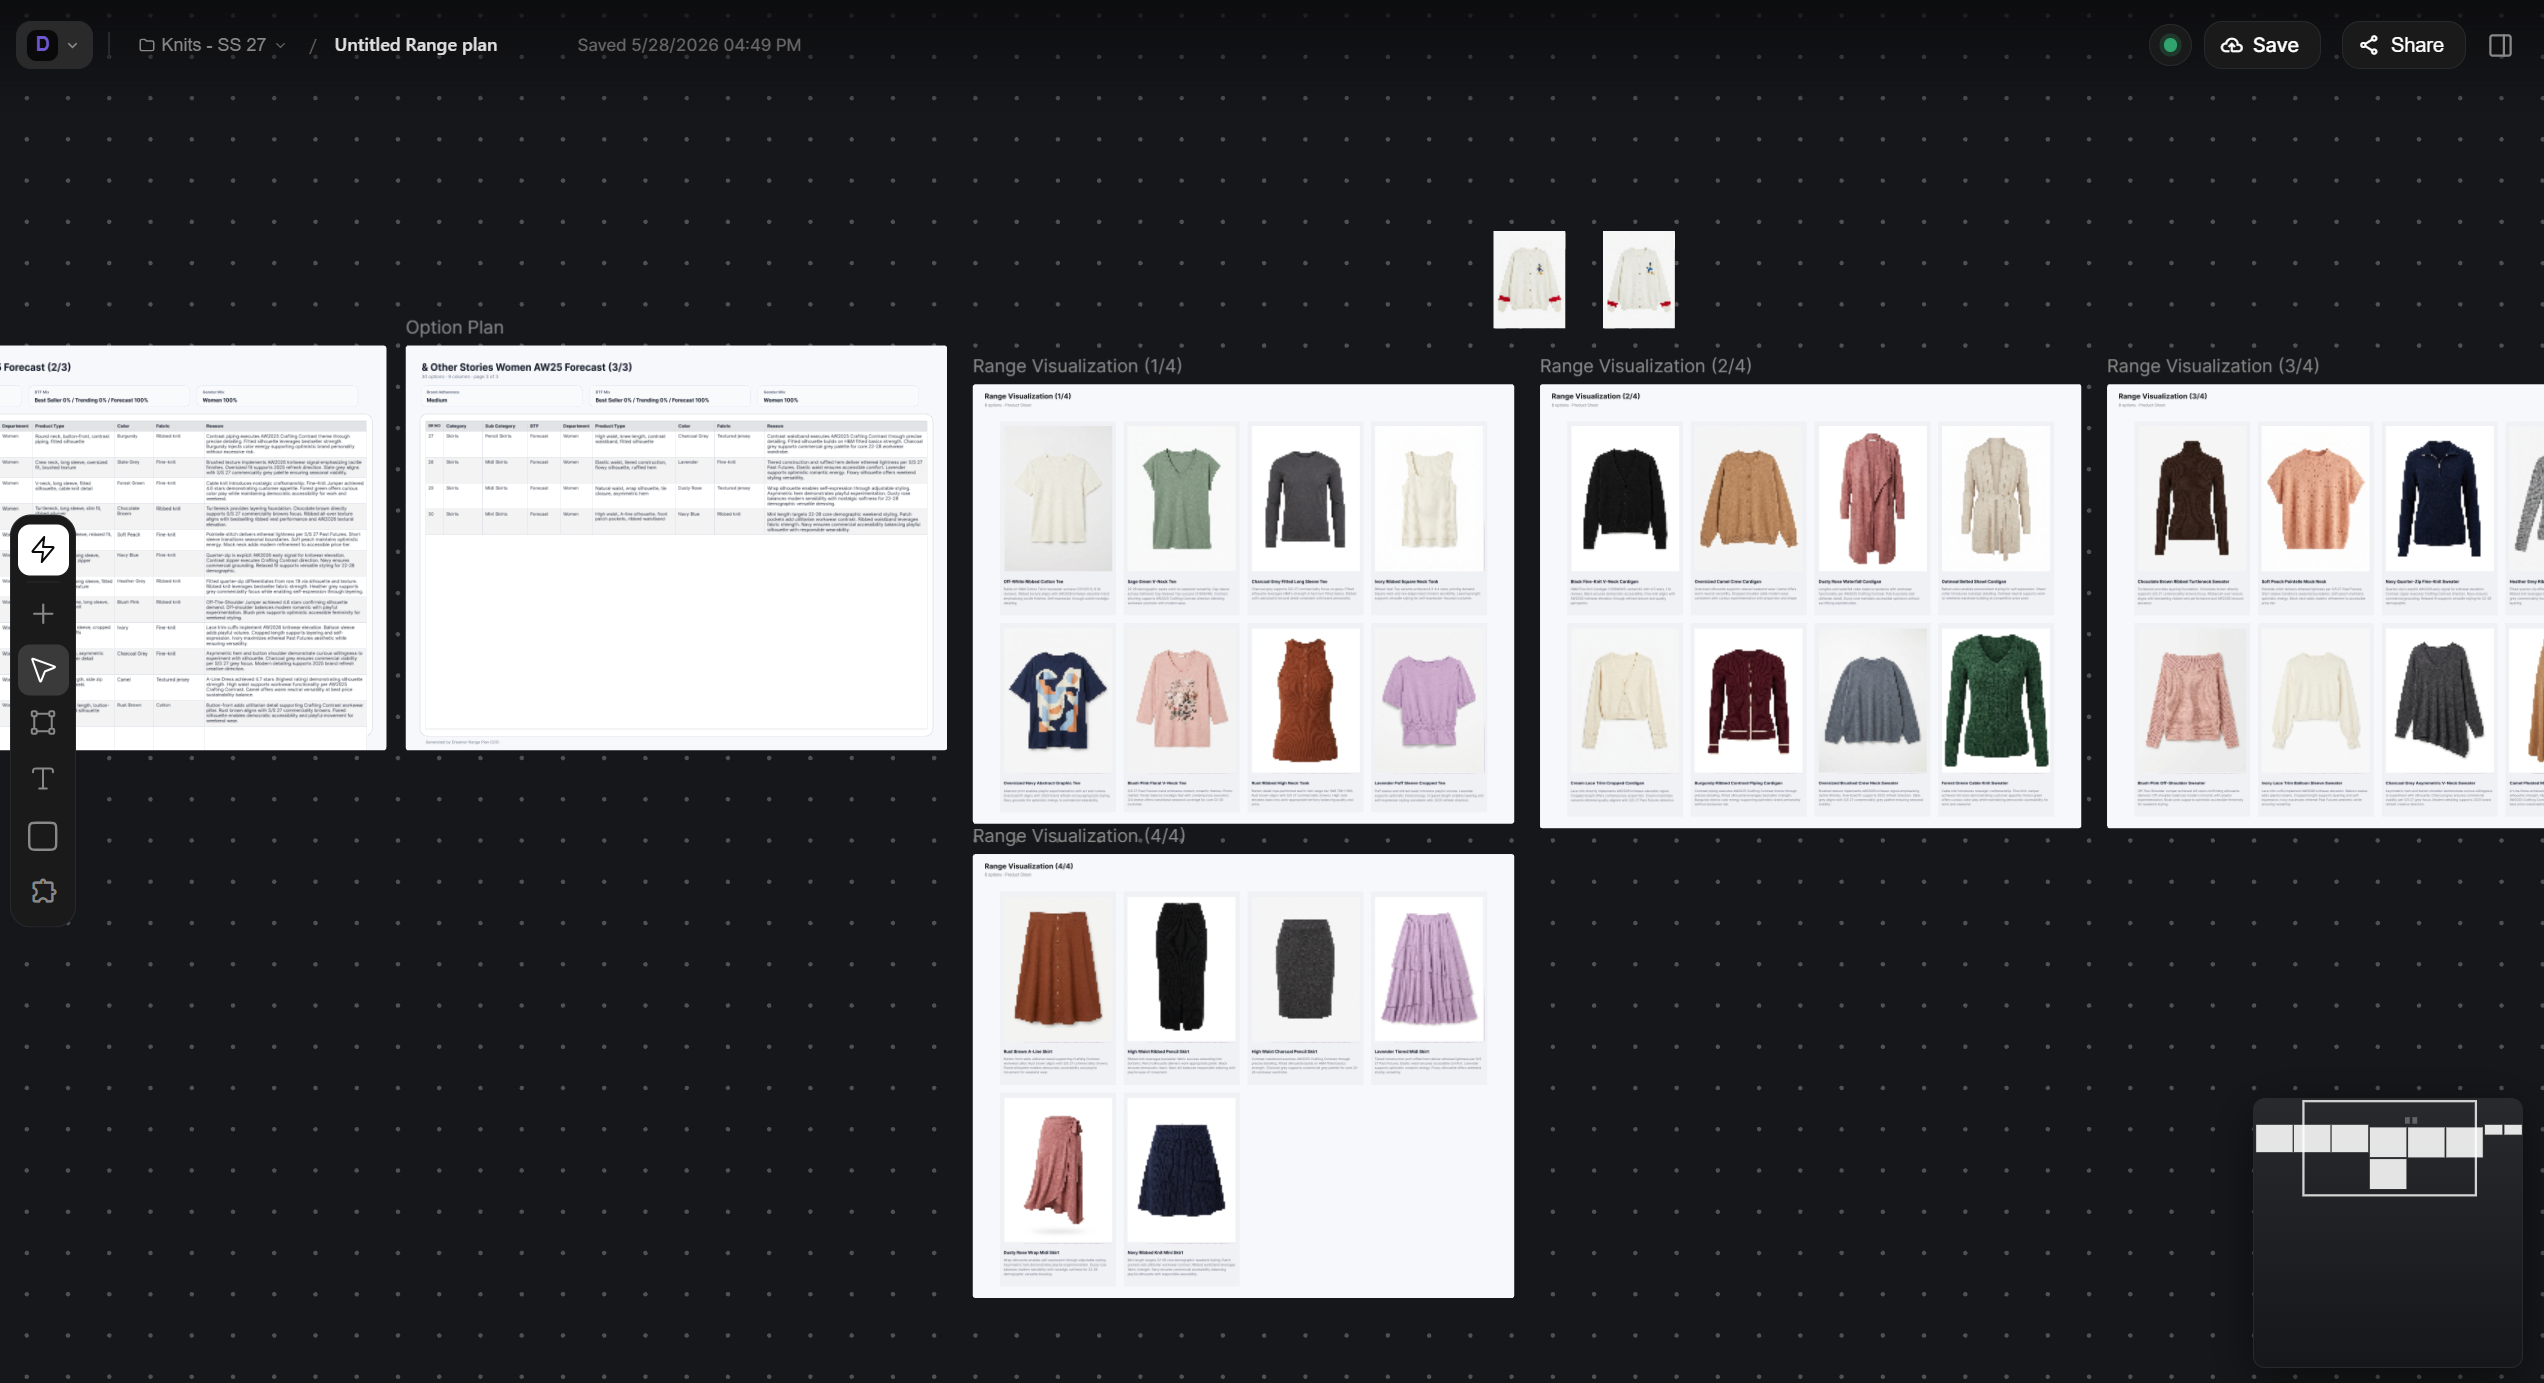
Task: Click the D workspace logo
Action: pos(42,44)
